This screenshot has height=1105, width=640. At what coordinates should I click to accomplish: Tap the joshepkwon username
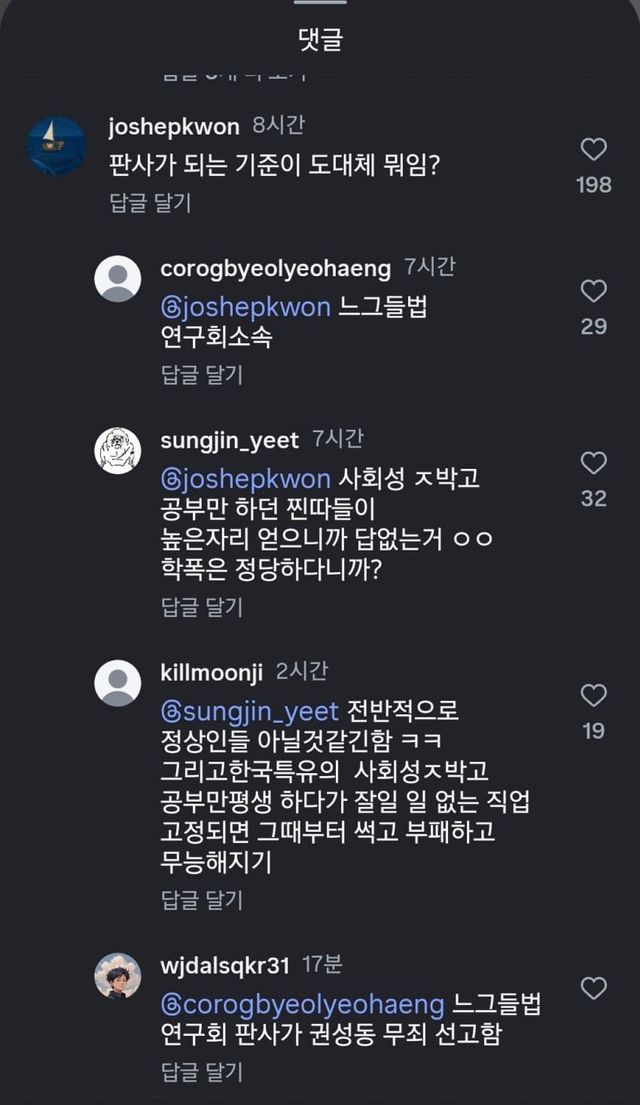pyautogui.click(x=174, y=127)
